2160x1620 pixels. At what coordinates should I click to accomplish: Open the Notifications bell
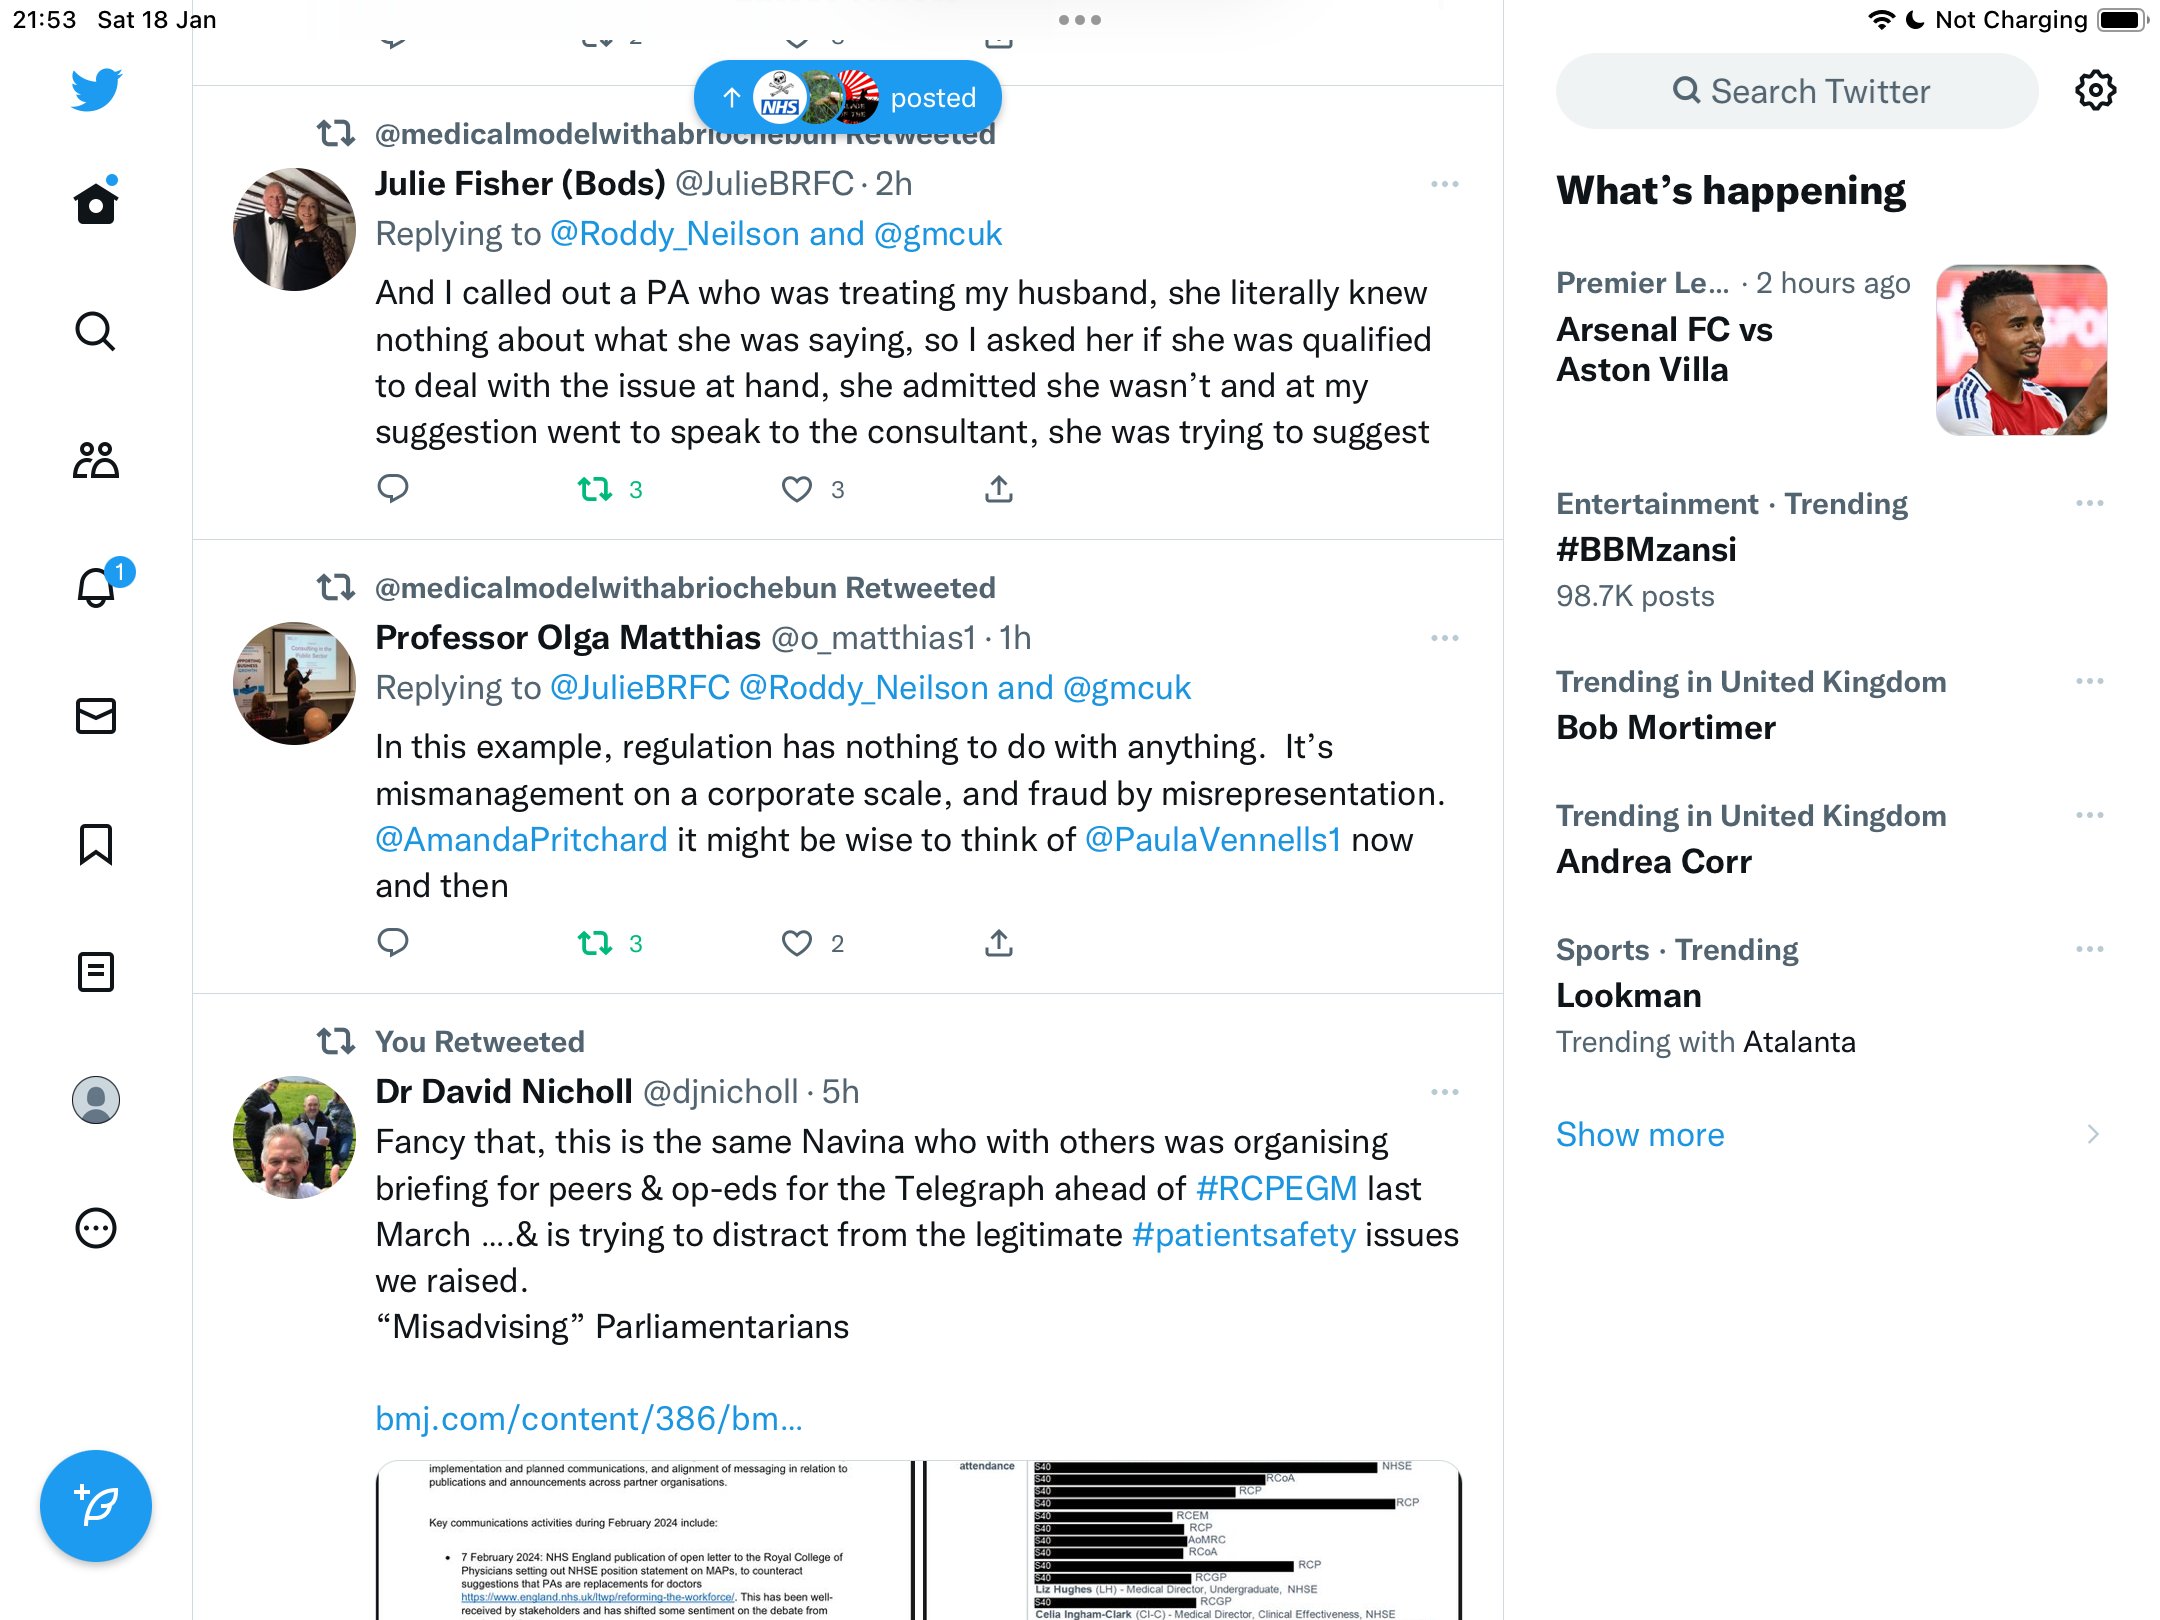coord(96,586)
